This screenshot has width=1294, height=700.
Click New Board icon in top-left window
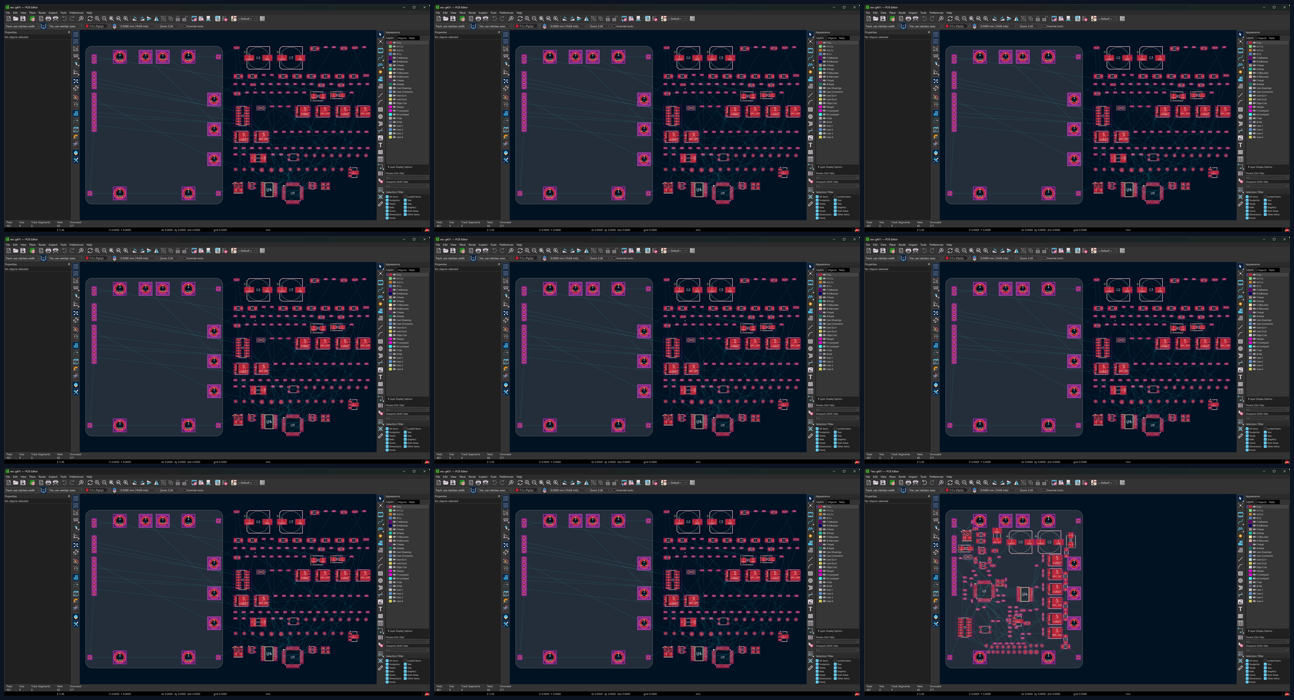pos(8,19)
